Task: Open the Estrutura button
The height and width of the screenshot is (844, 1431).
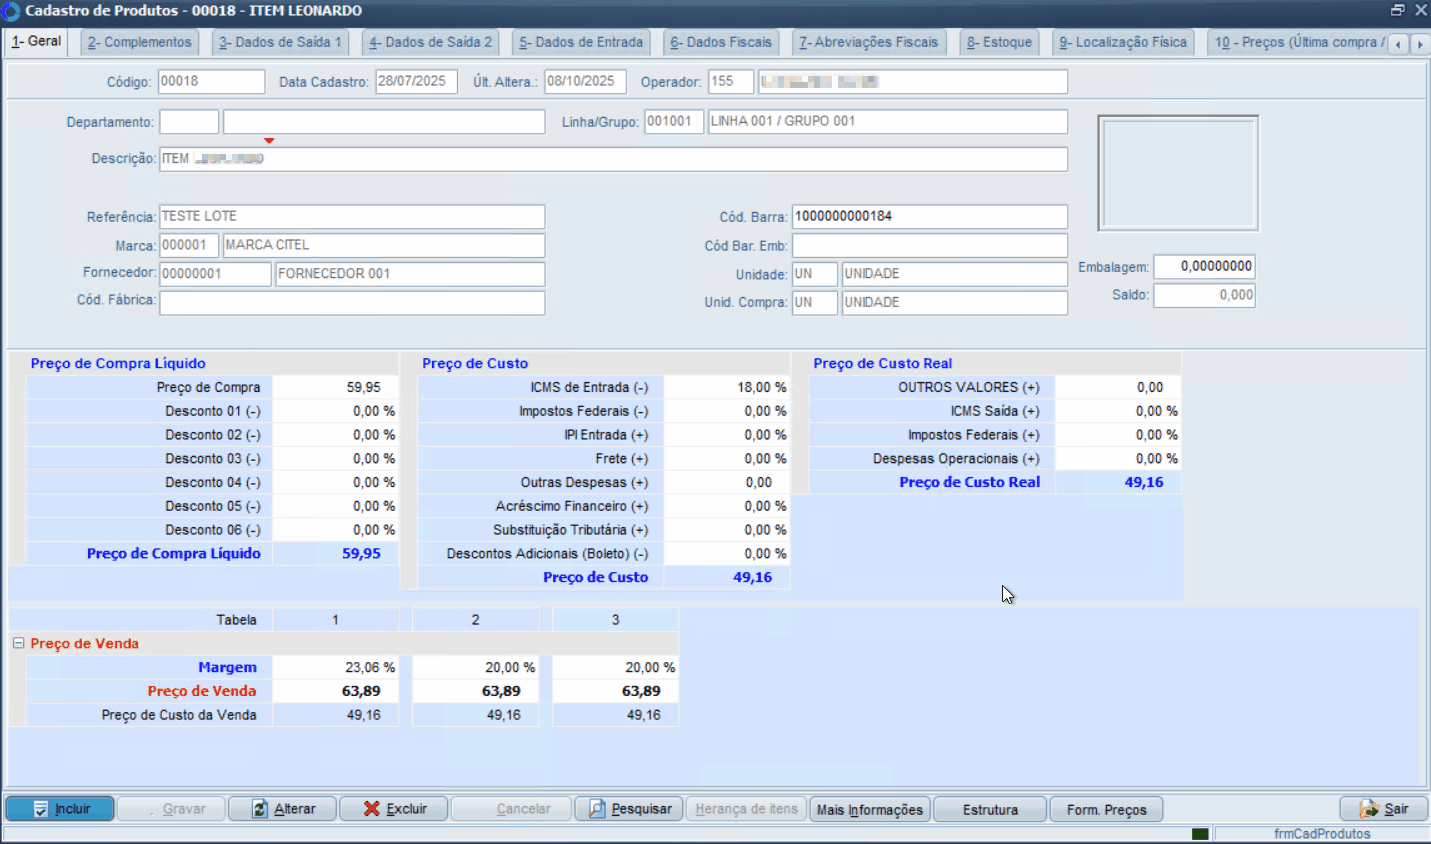Action: (990, 809)
